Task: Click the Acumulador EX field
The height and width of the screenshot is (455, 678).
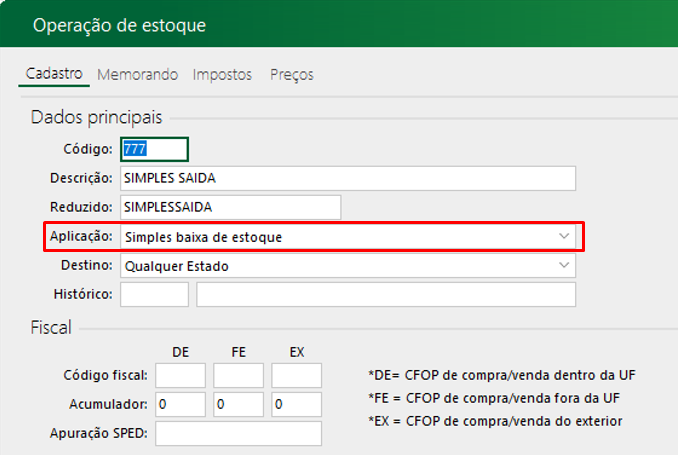Action: click(296, 404)
